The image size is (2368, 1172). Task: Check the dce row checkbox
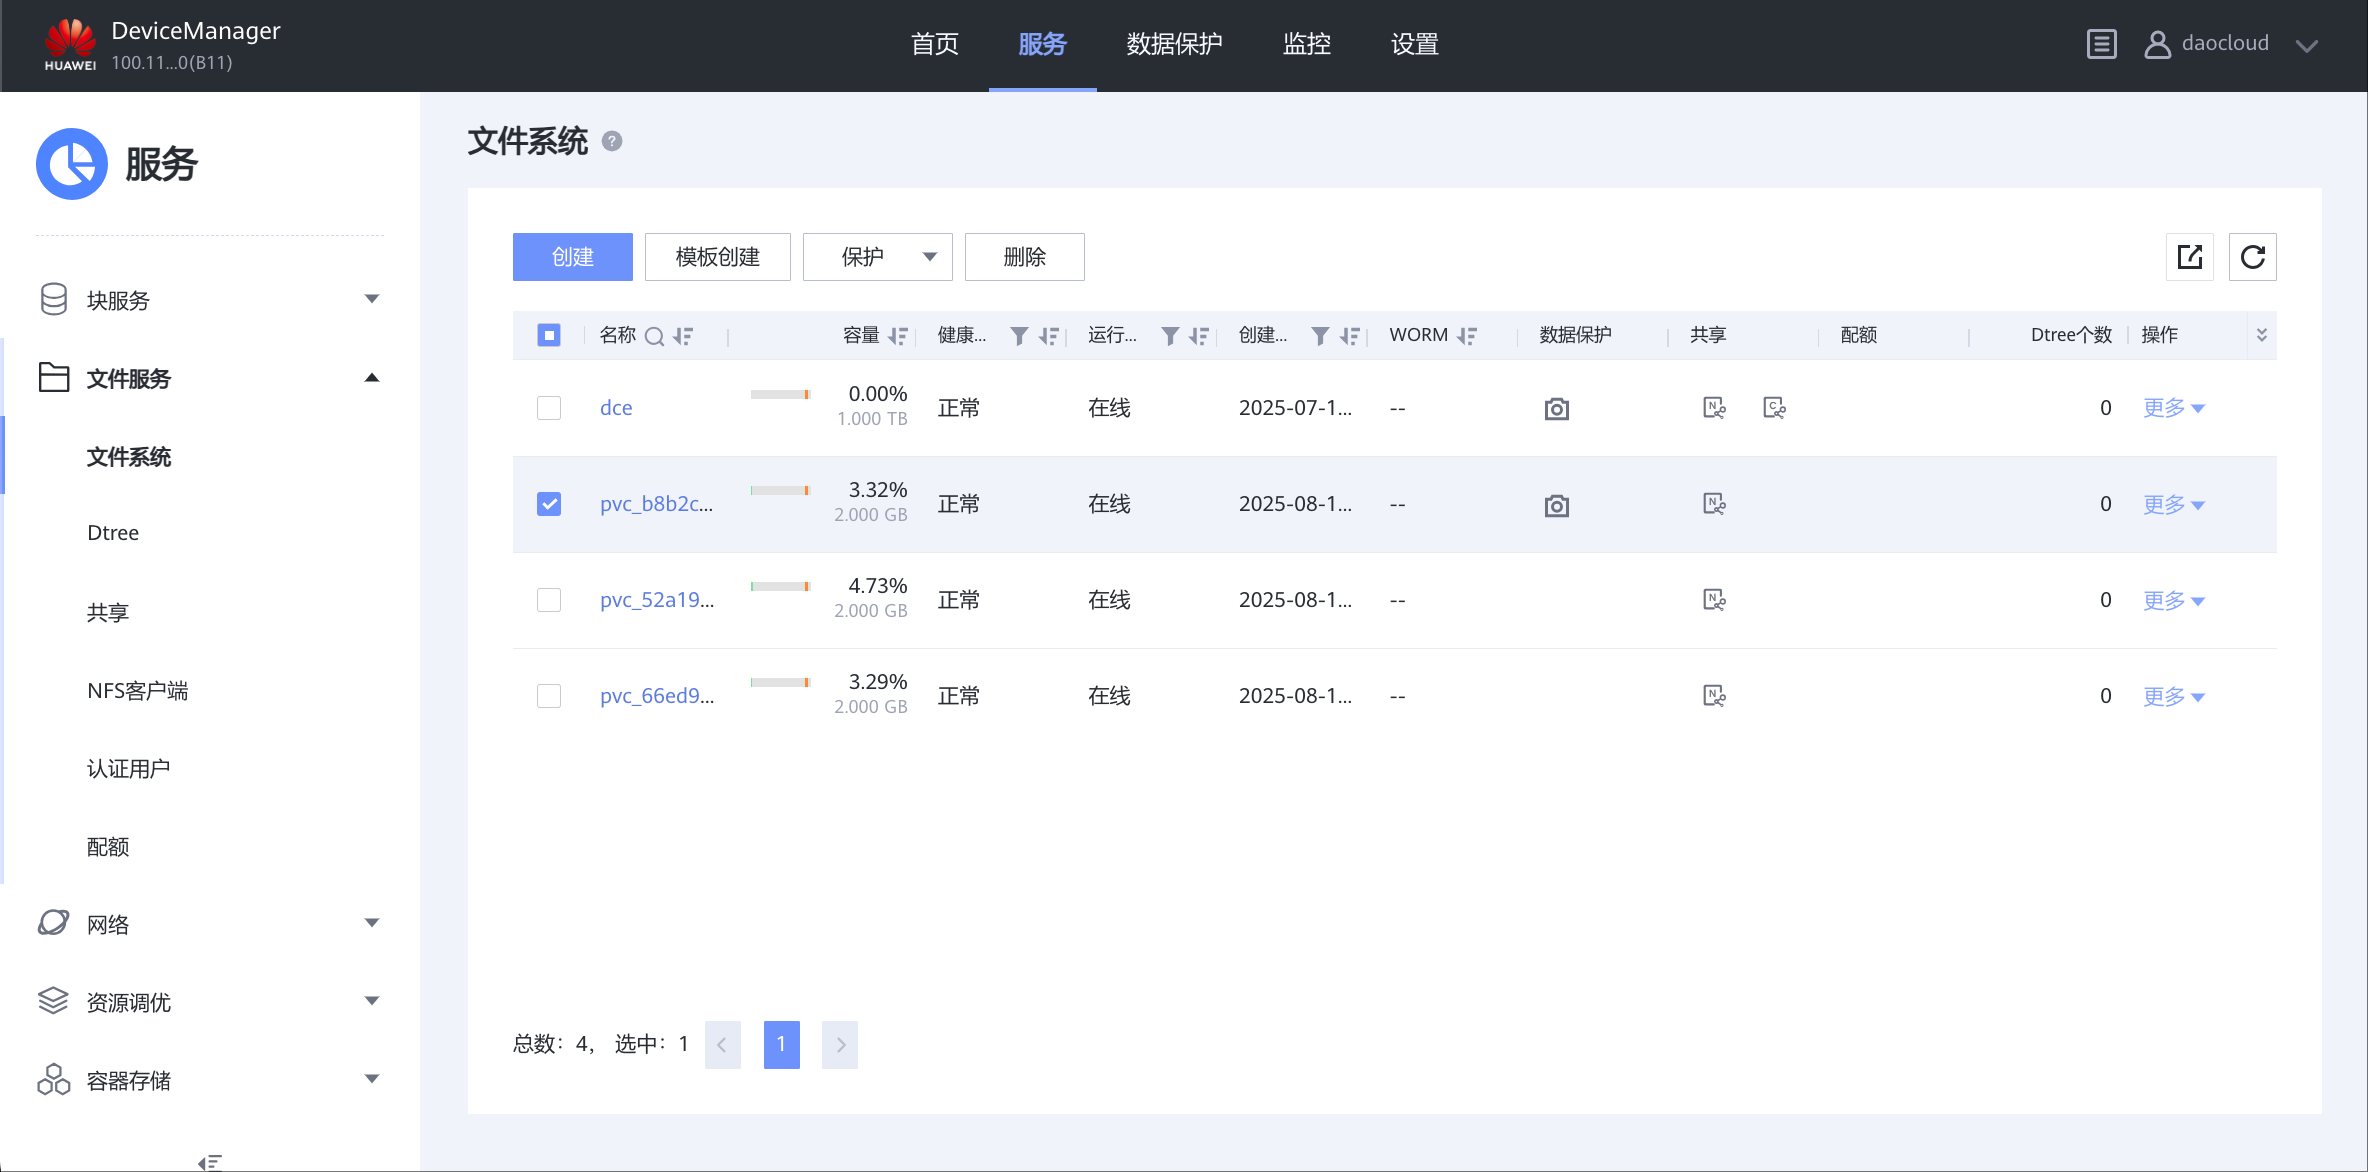pos(549,408)
